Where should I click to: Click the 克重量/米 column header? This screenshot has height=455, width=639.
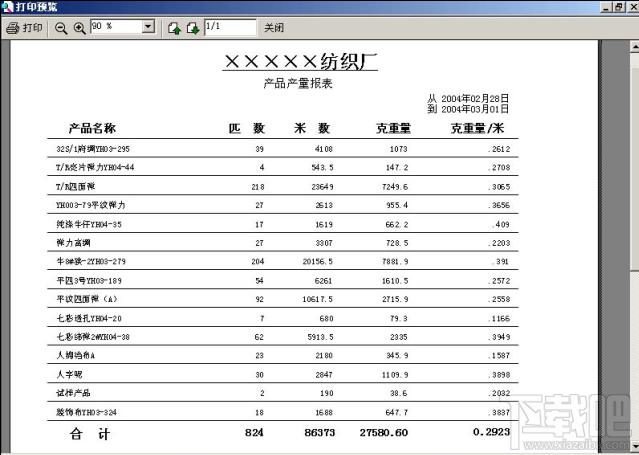pos(477,128)
